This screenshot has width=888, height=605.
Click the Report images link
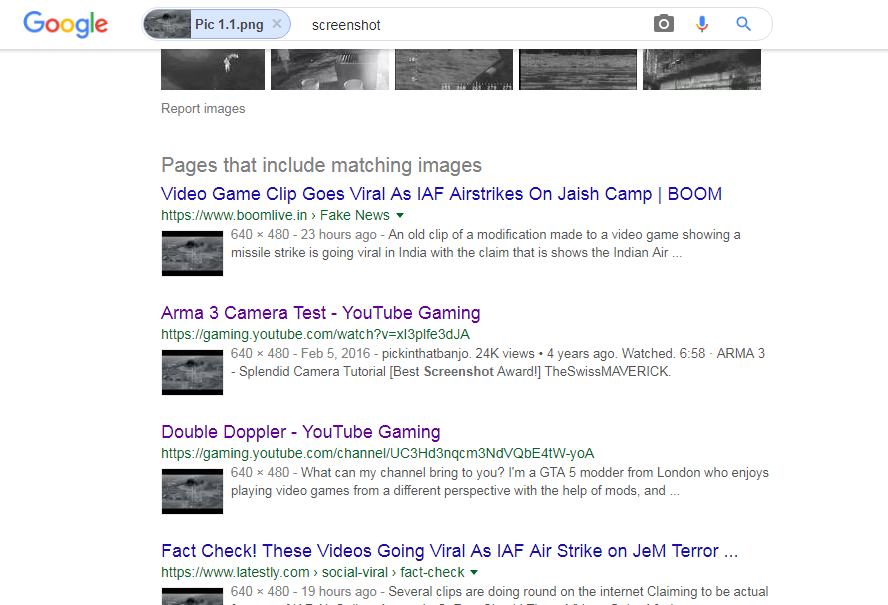(203, 108)
